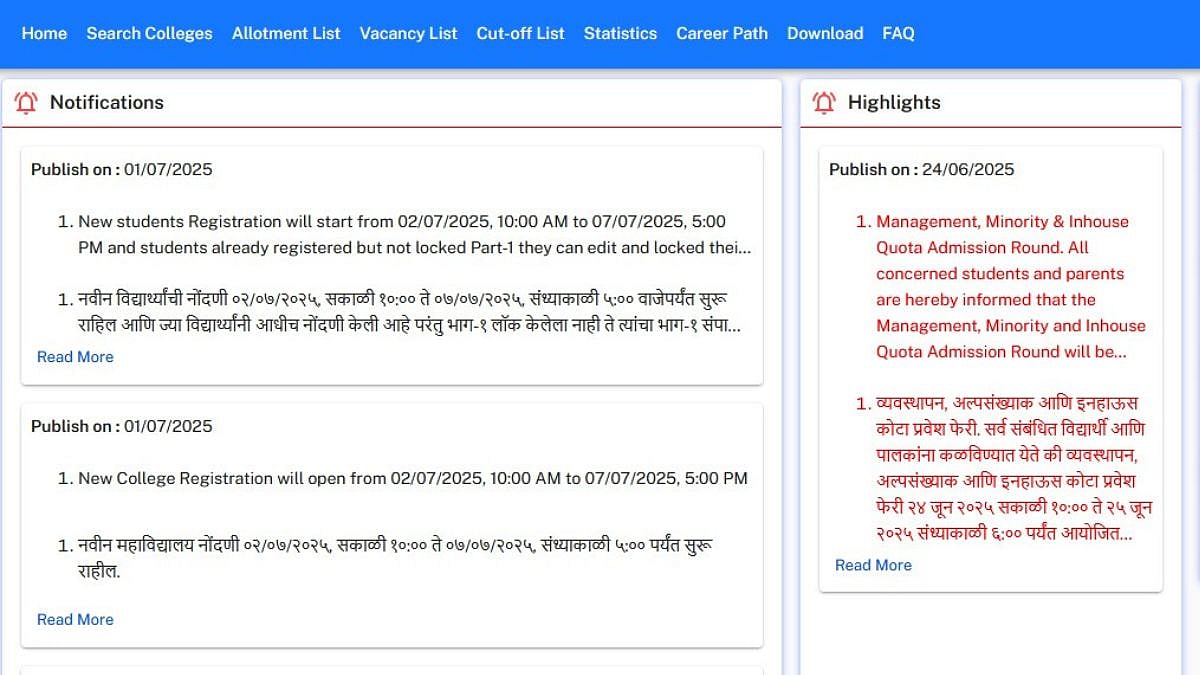
Task: Click the Highlights panel heading text
Action: 894,102
